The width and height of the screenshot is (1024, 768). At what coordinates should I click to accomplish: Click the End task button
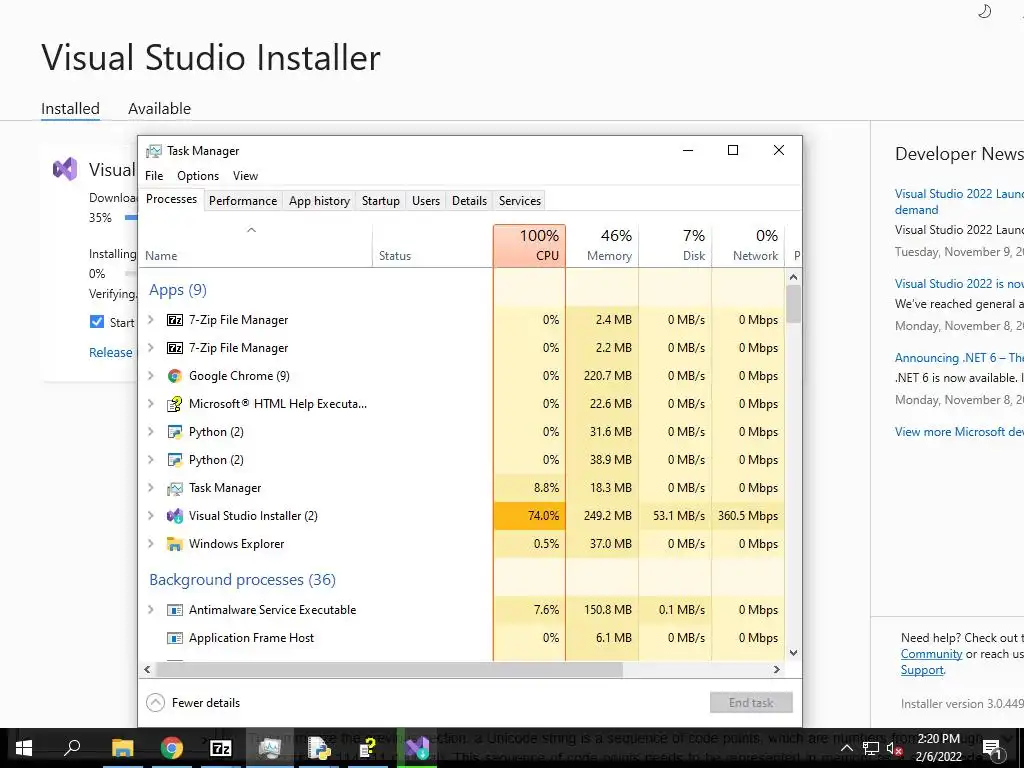point(751,703)
